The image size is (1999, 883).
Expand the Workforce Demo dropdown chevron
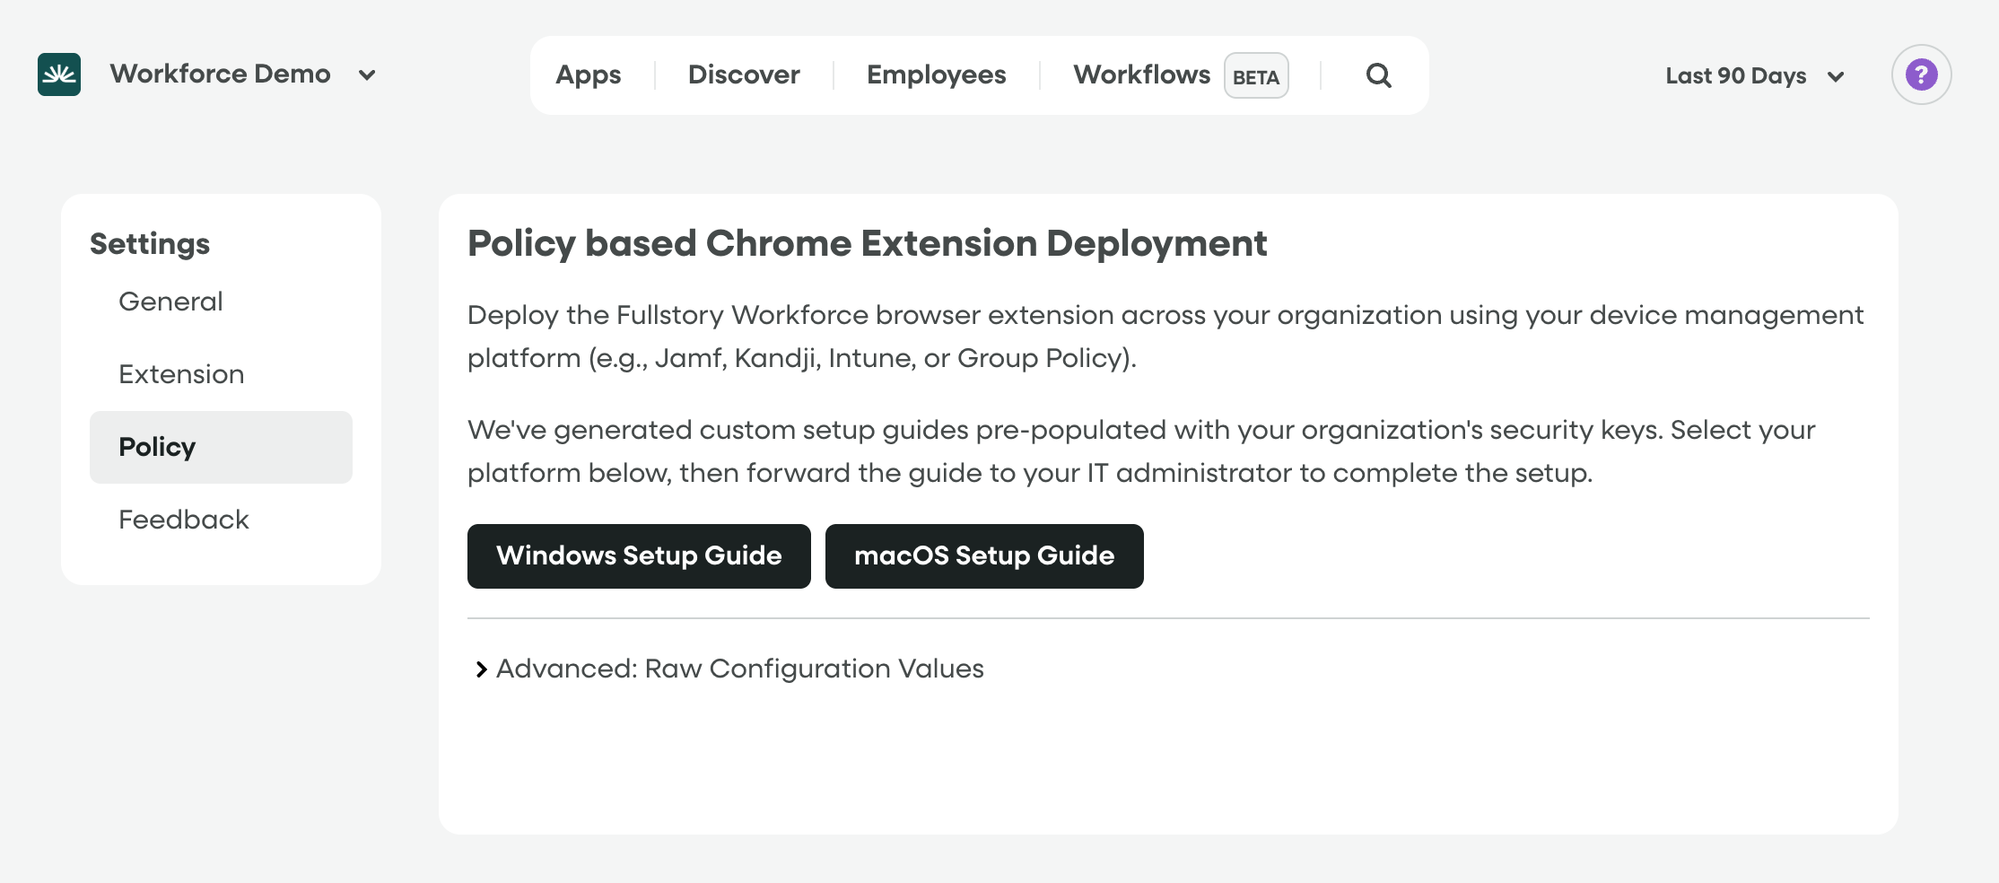coord(367,75)
